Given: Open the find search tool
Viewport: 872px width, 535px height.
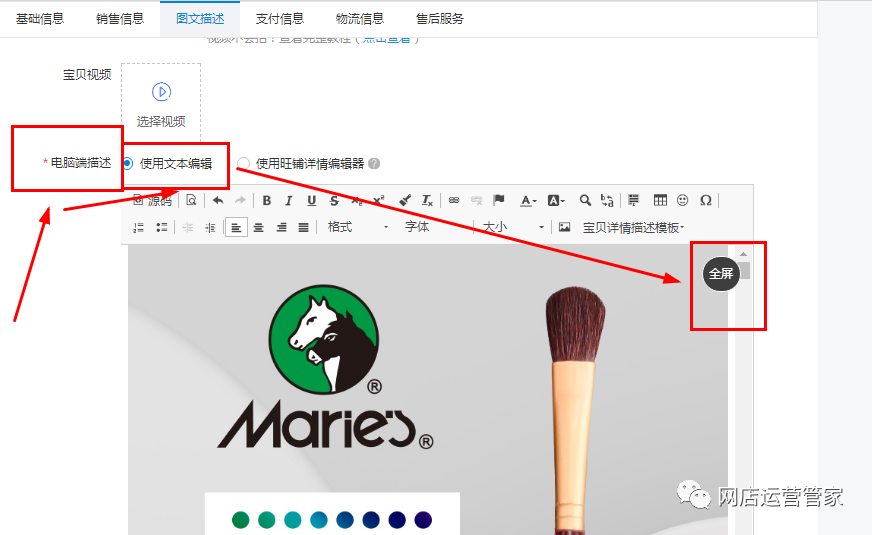Looking at the screenshot, I should coord(585,200).
